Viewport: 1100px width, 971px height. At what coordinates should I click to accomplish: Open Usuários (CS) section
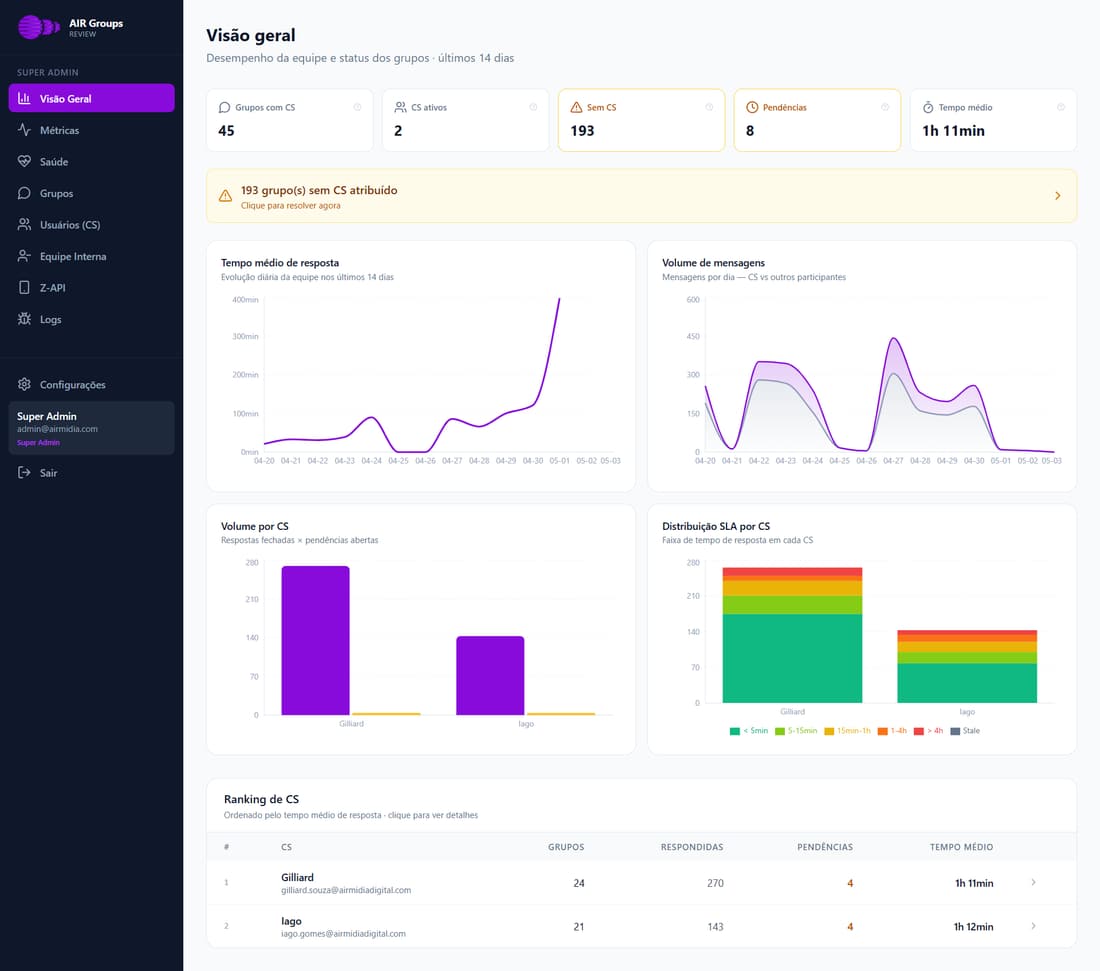tap(91, 225)
